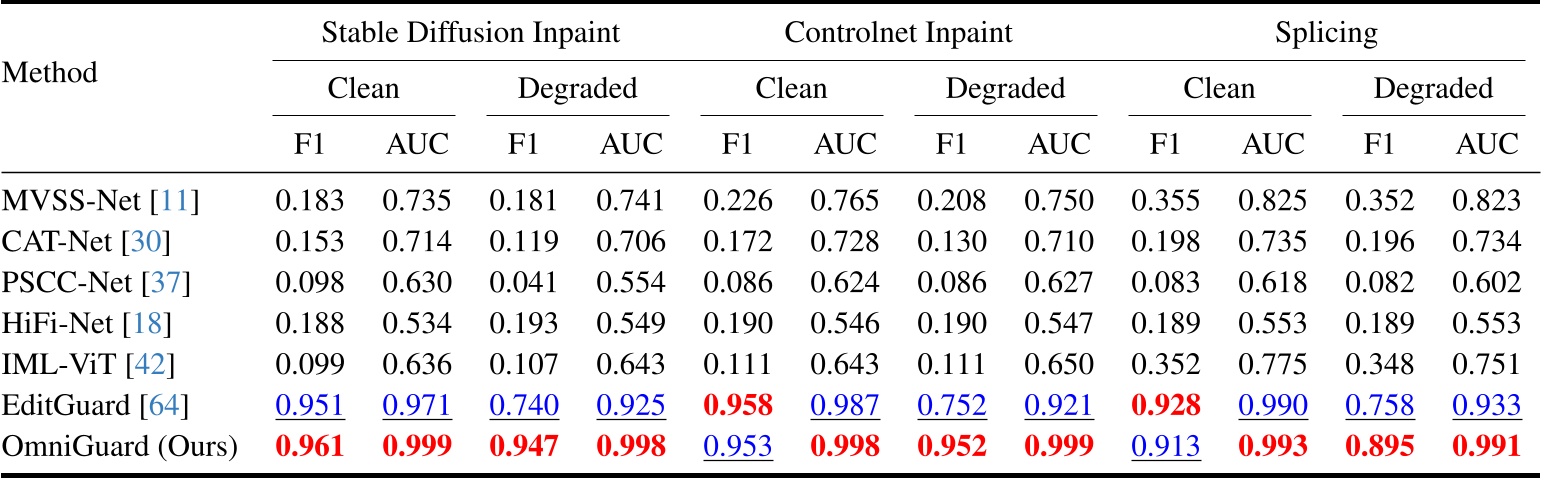Click the CAT-Net citation link 30
The image size is (1544, 481).
(x=159, y=241)
